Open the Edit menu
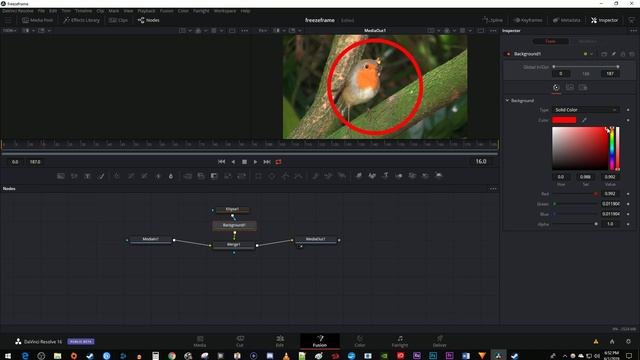The height and width of the screenshot is (360, 640). 53,11
